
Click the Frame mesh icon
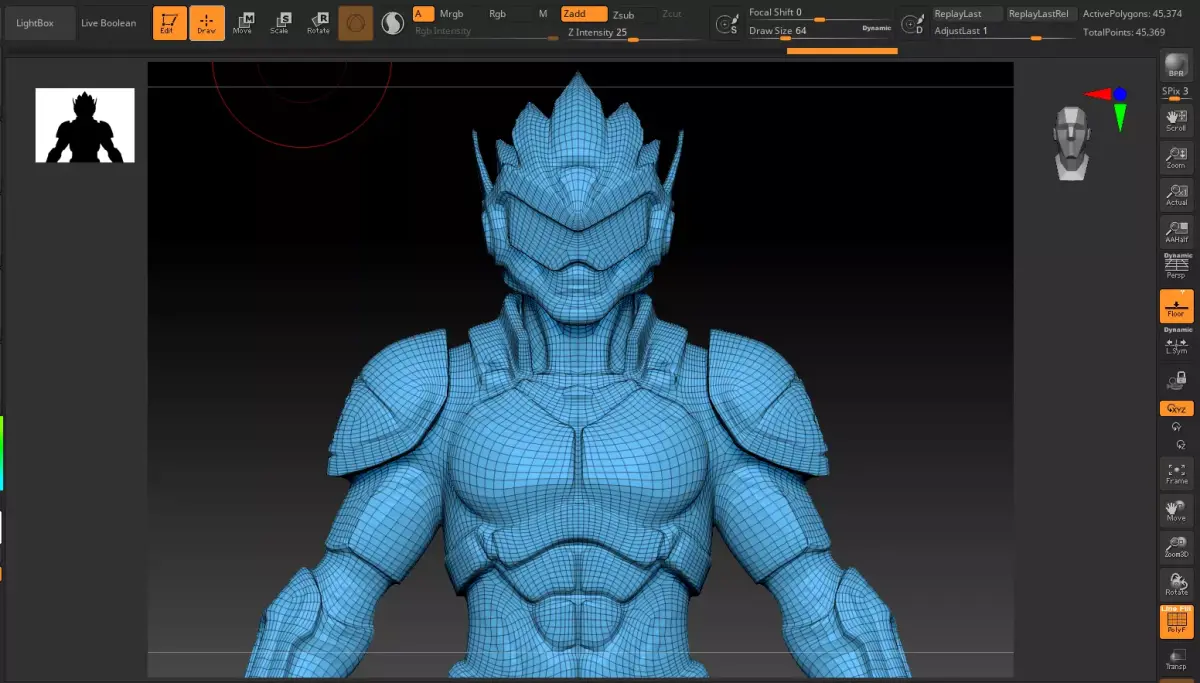pyautogui.click(x=1176, y=473)
